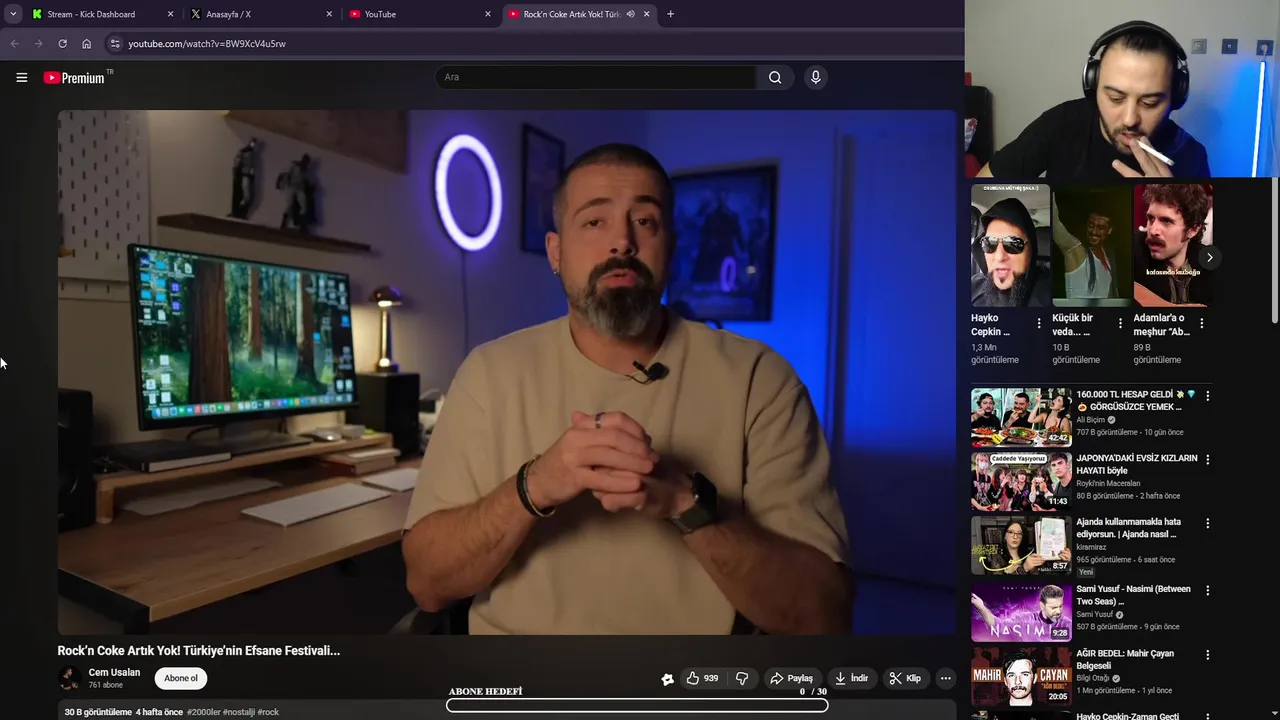Open Ajanda kullanmamakla hata ediyorsun title
Image resolution: width=1280 pixels, height=720 pixels.
tap(1129, 528)
